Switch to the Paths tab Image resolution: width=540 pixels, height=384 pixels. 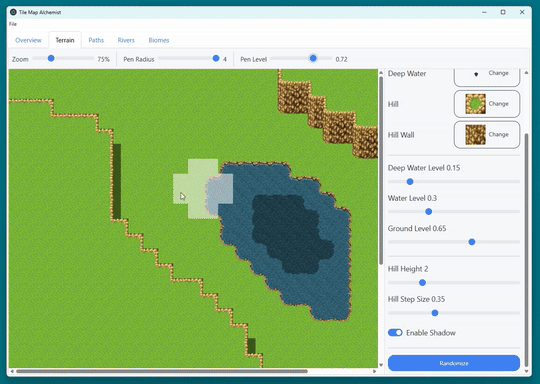point(96,40)
